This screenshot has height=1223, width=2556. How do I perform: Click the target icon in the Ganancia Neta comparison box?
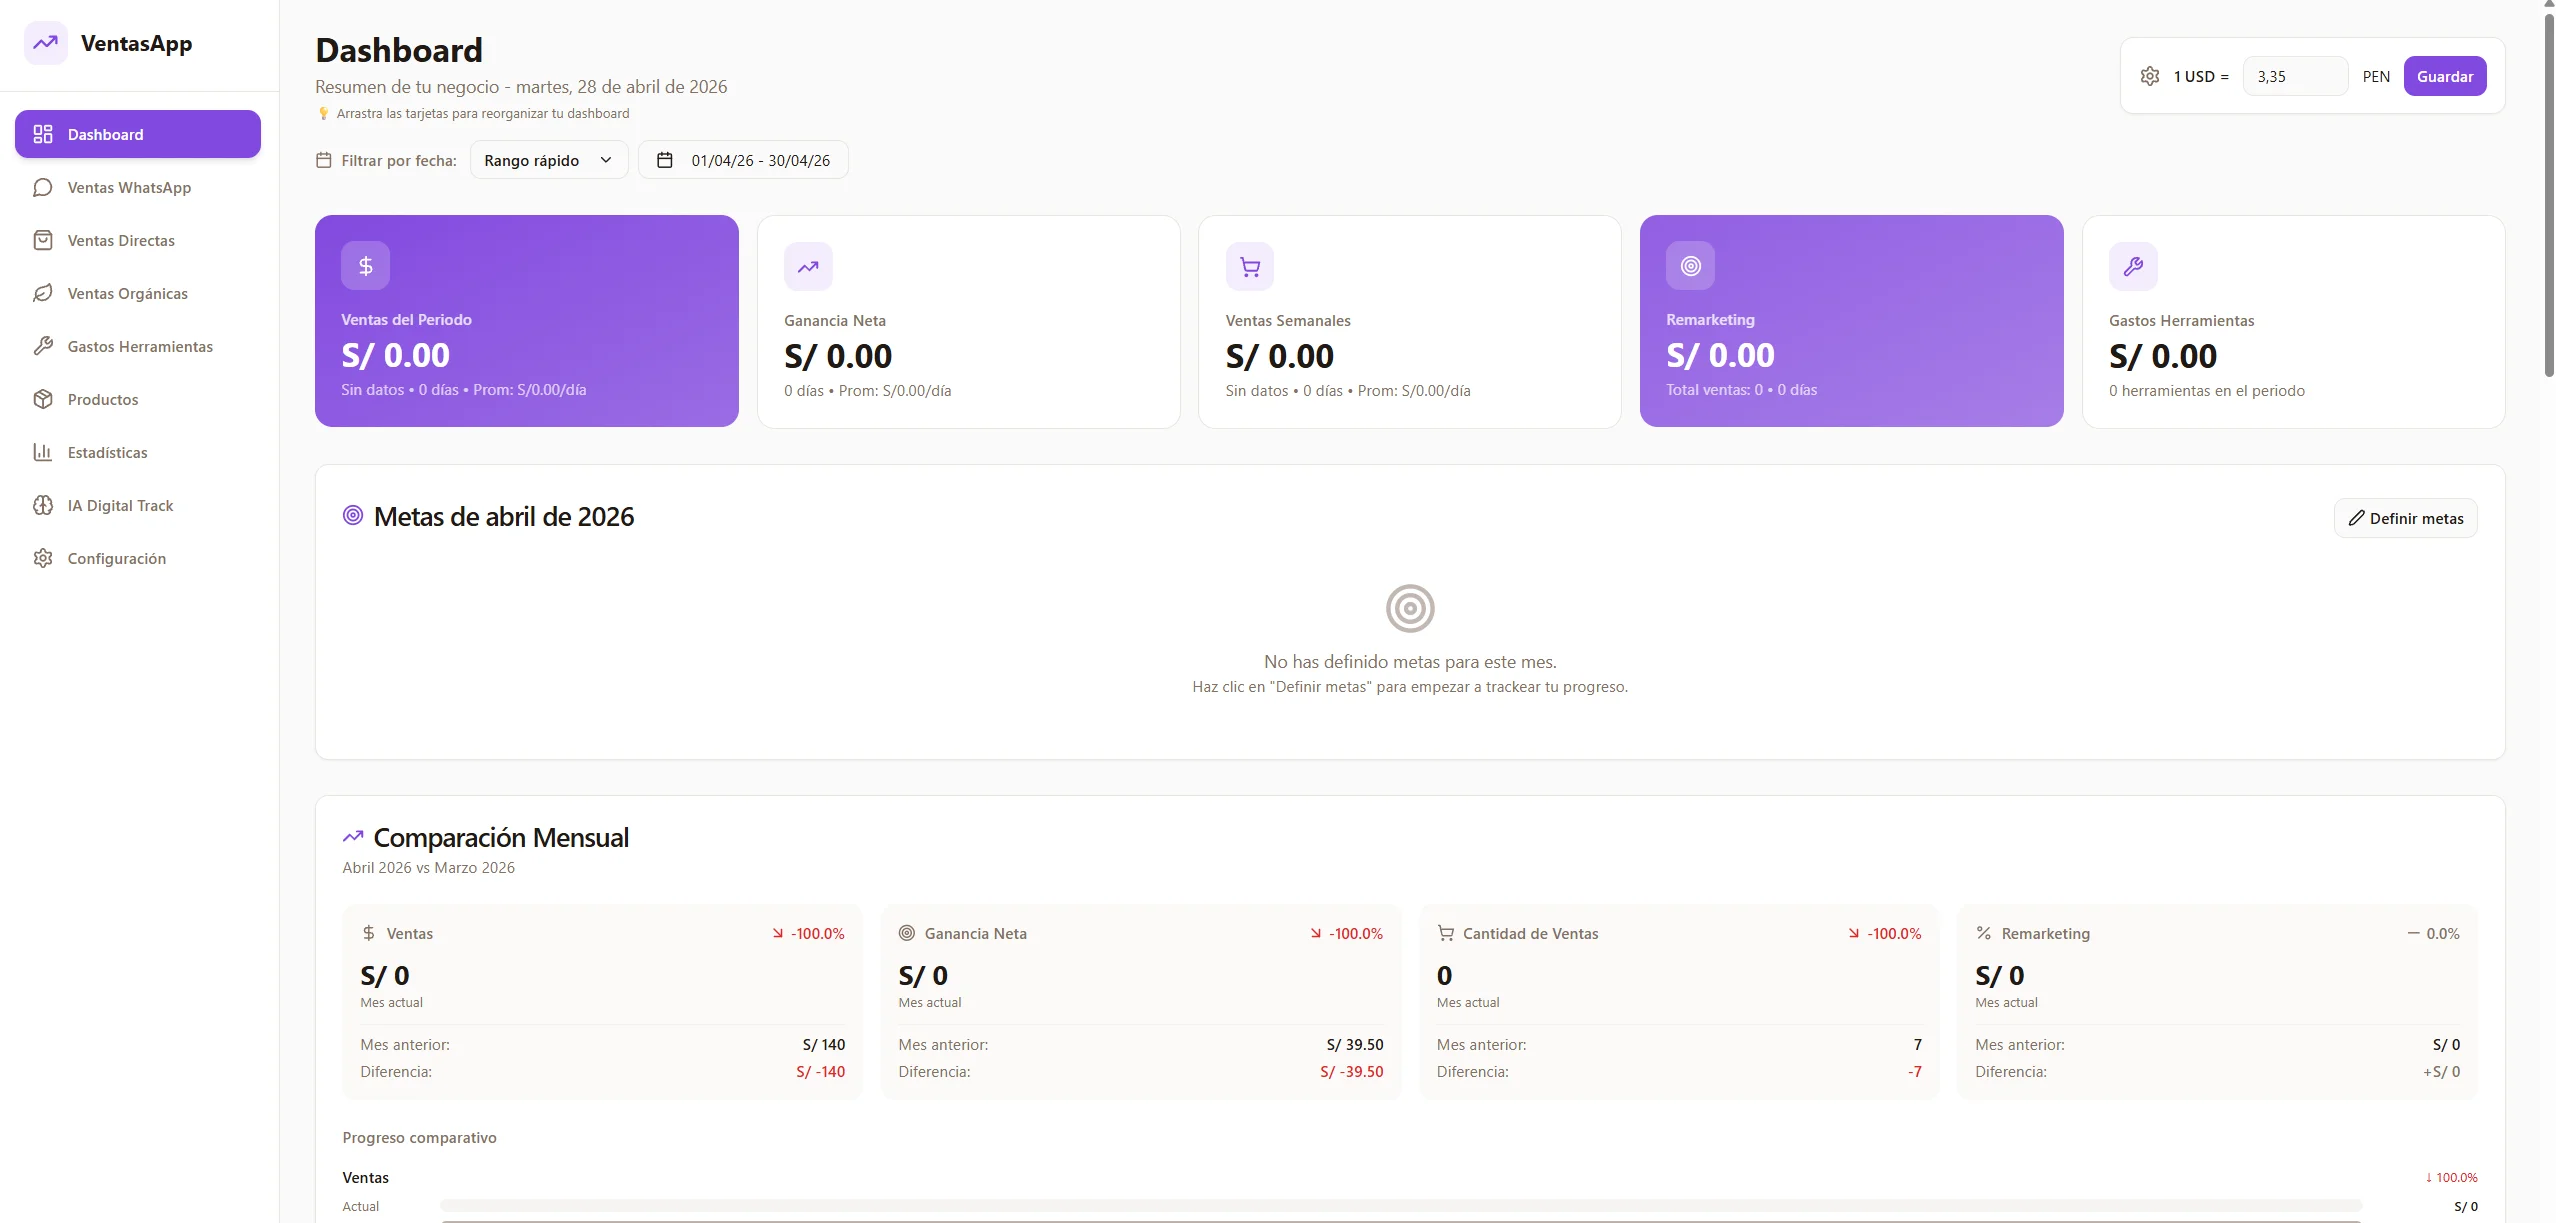click(x=907, y=933)
